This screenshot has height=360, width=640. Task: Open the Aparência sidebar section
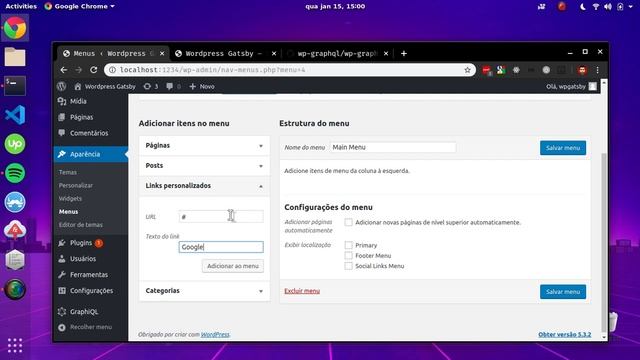(91, 154)
